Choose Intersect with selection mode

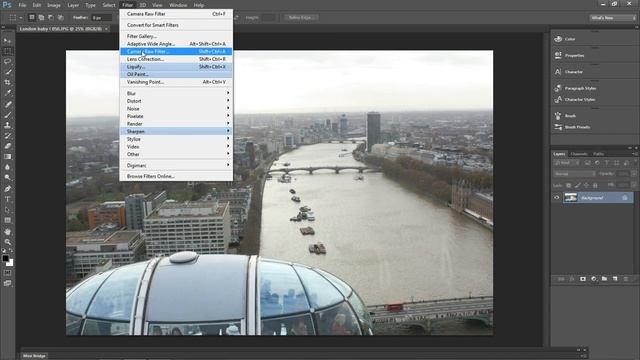61,18
